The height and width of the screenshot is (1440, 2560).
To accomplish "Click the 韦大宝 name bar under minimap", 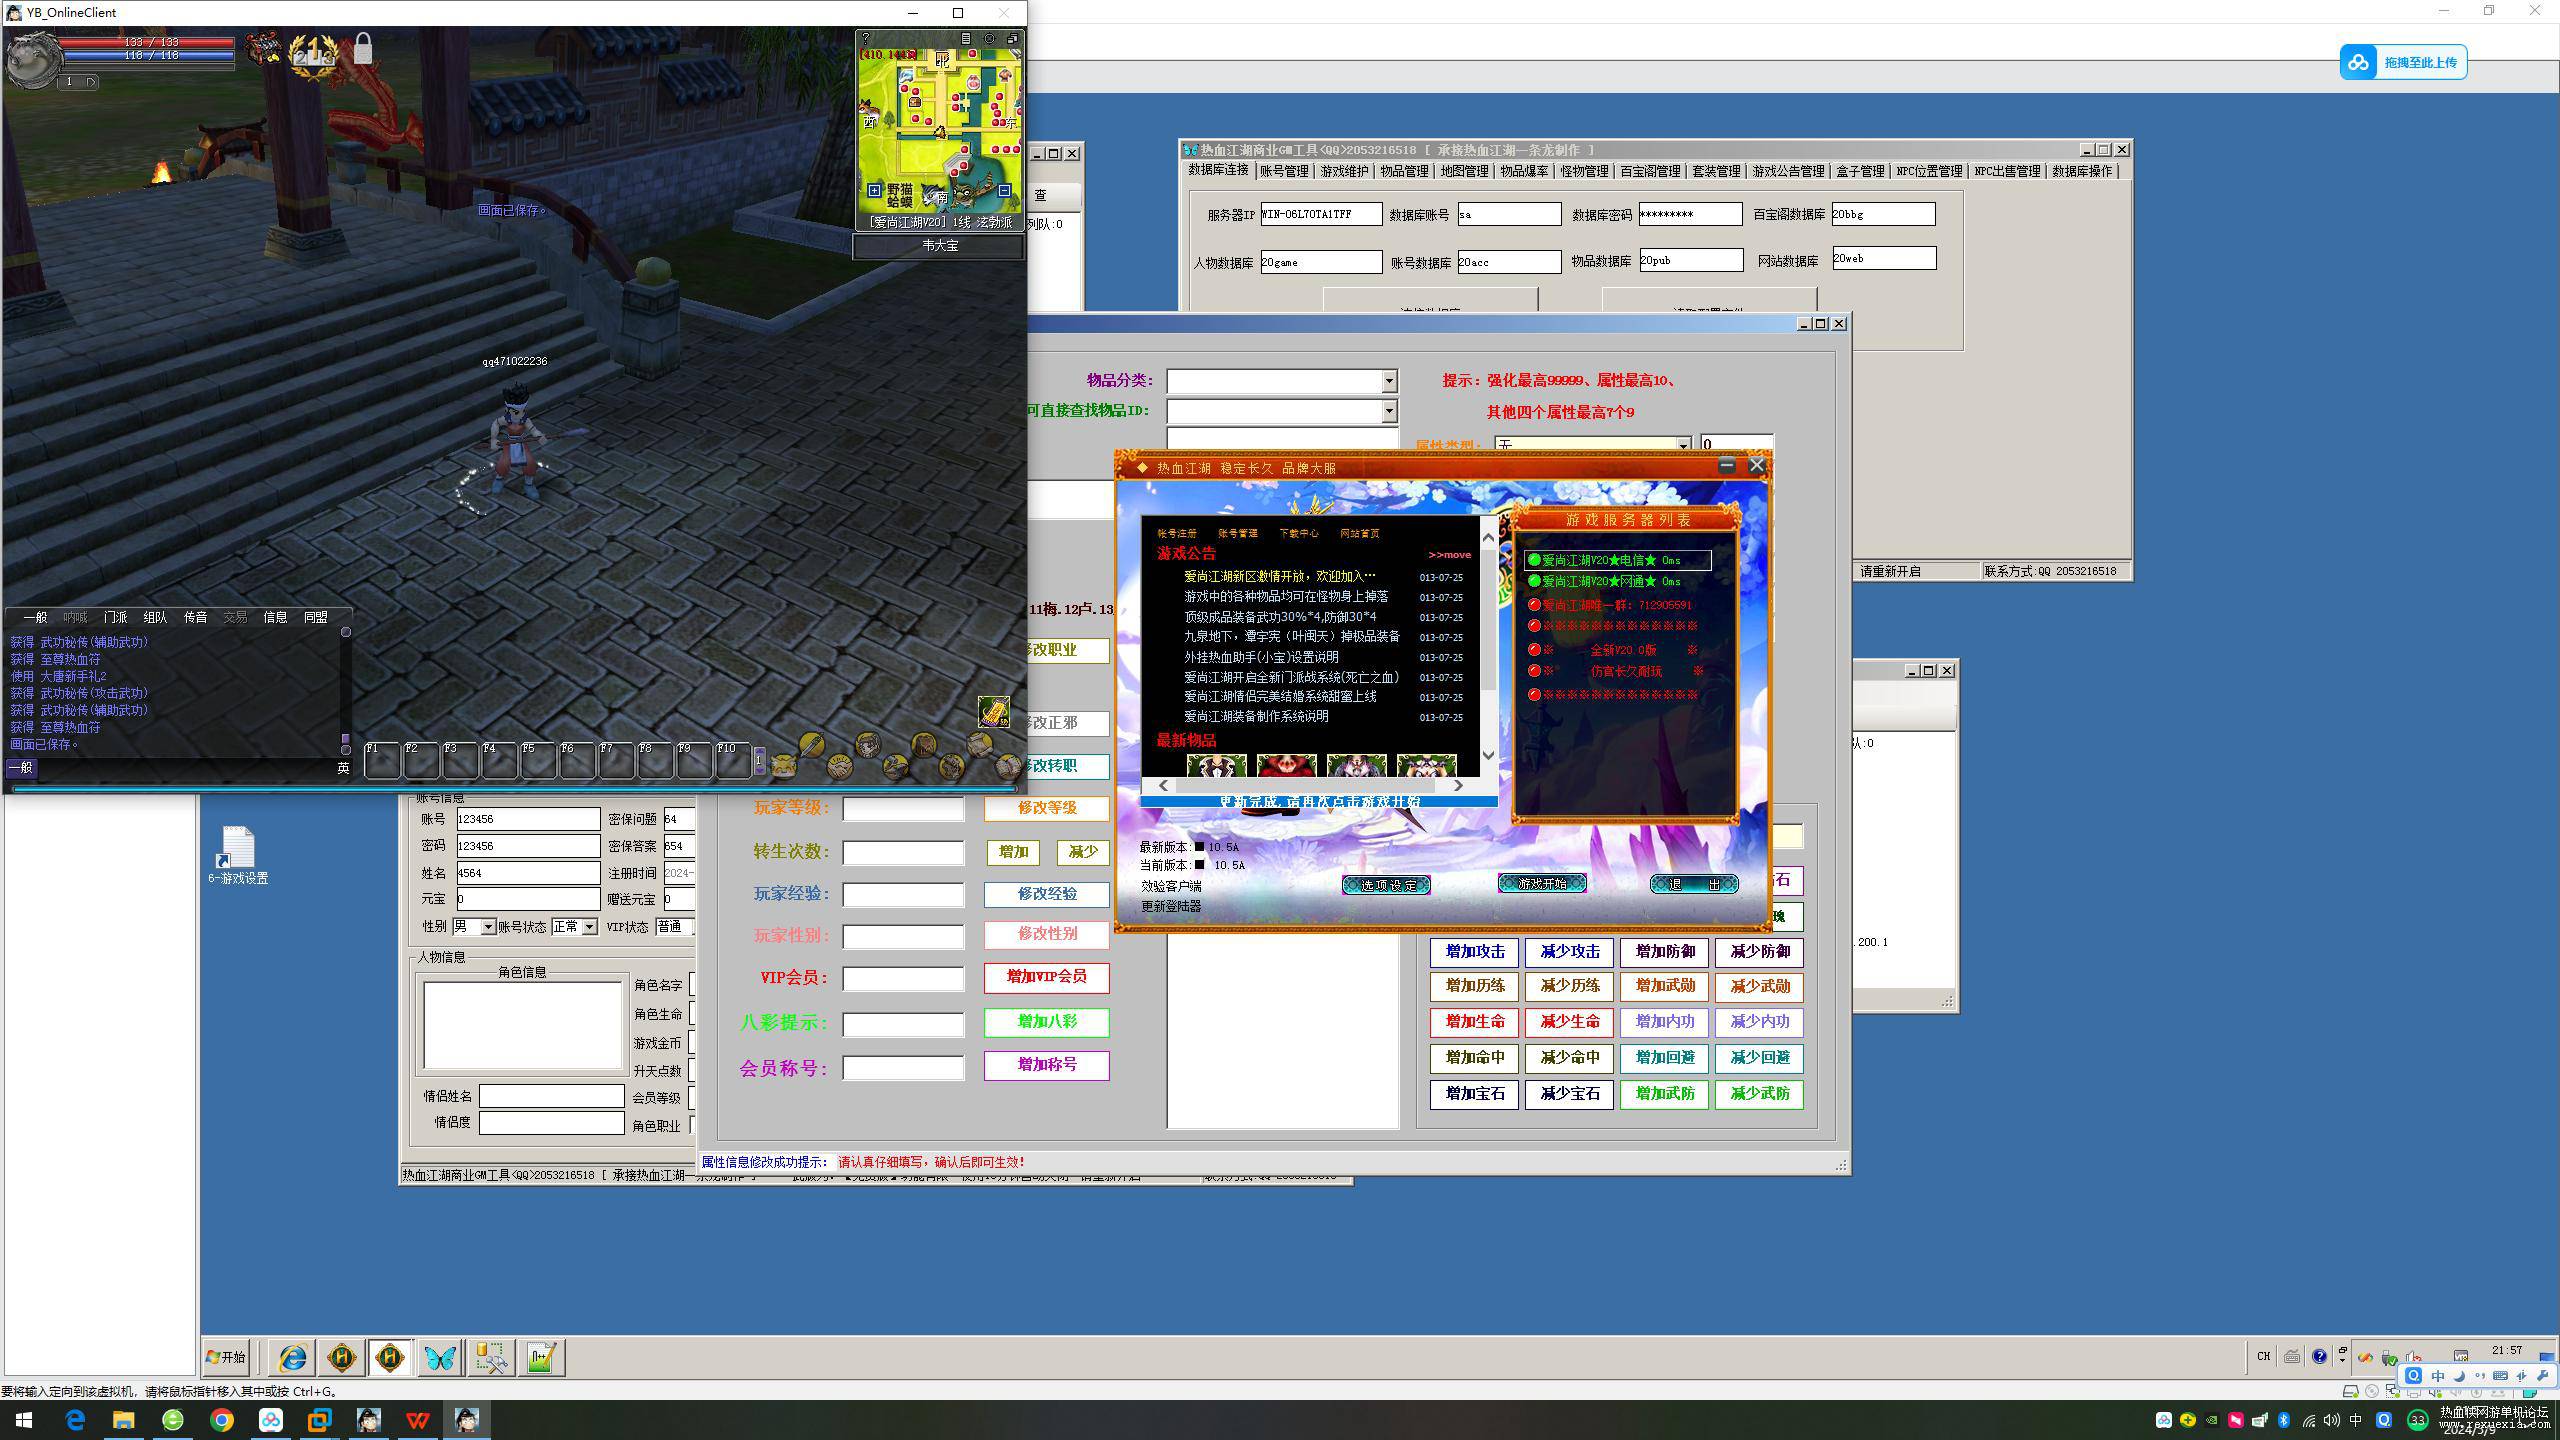I will coord(939,245).
